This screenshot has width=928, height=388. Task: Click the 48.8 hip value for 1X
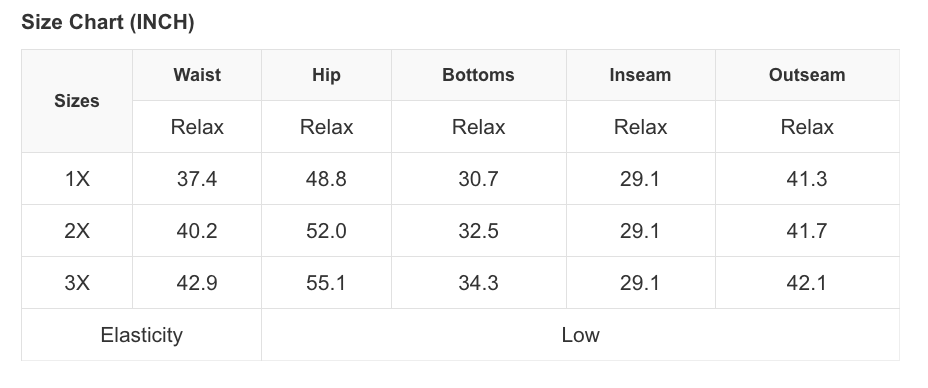click(327, 179)
